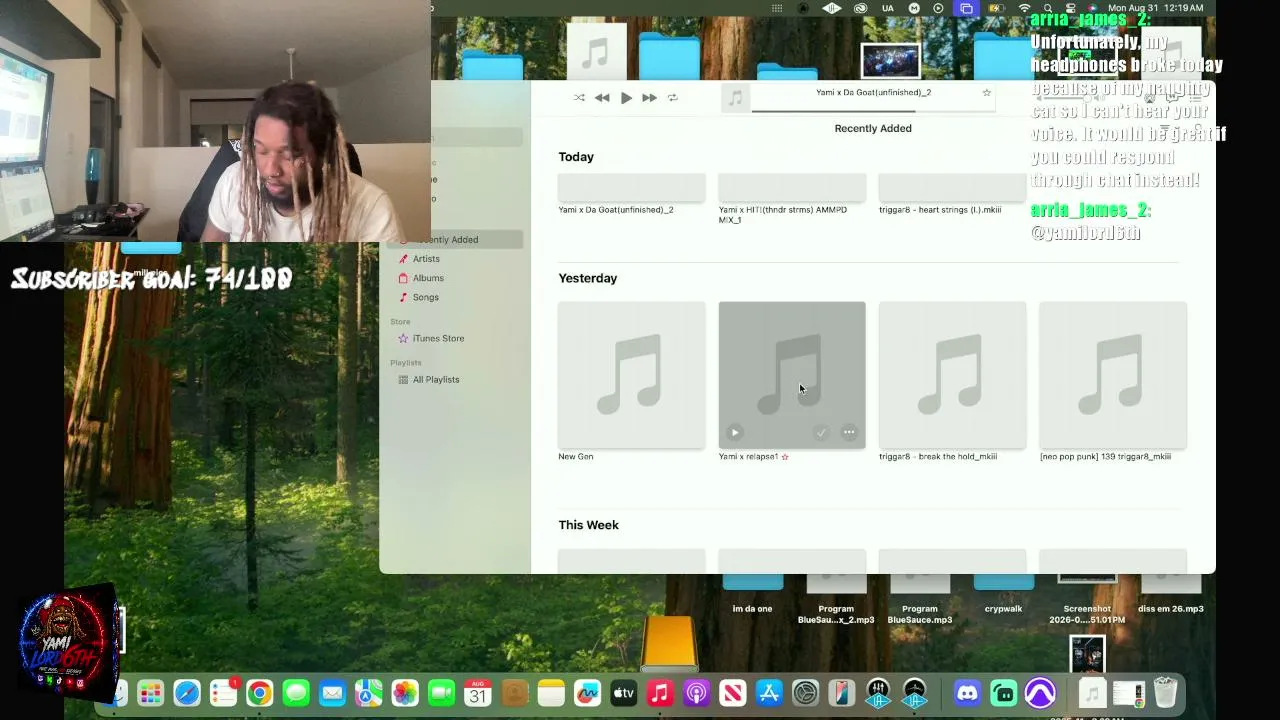
Task: Select the 'im da one' desktop folder
Action: pos(752,593)
